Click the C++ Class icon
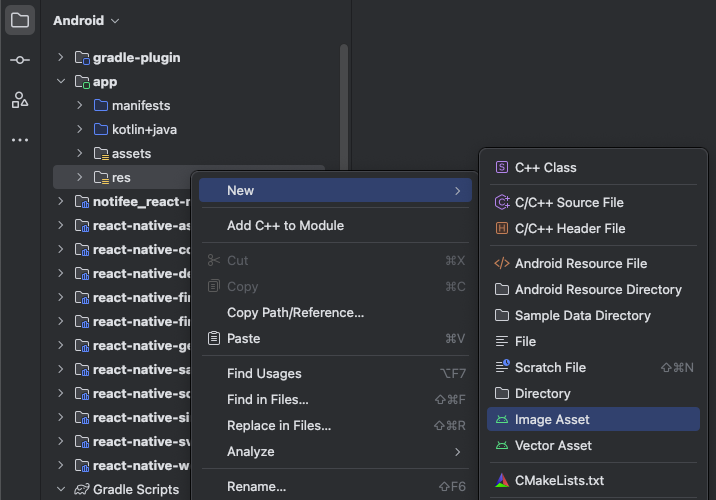Viewport: 716px width, 500px height. click(x=502, y=168)
